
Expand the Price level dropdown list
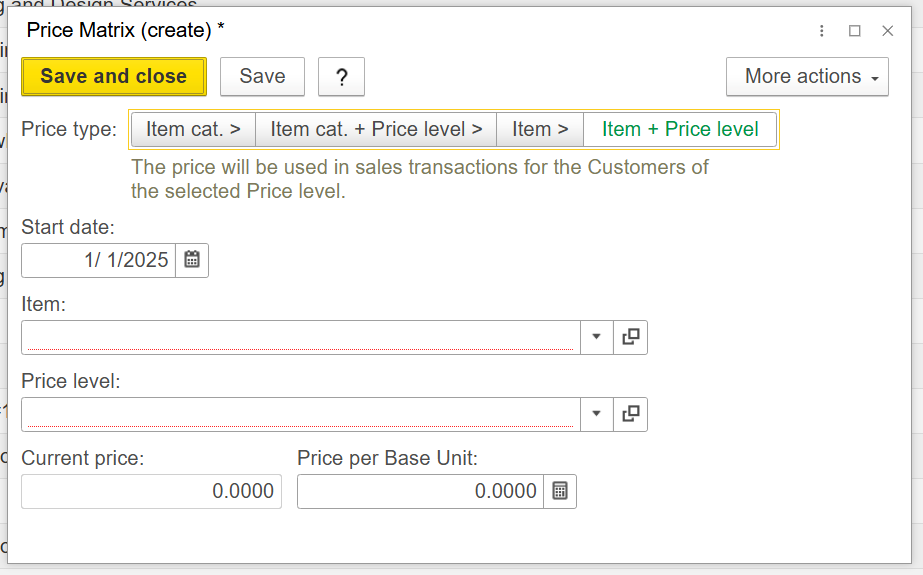tap(596, 414)
